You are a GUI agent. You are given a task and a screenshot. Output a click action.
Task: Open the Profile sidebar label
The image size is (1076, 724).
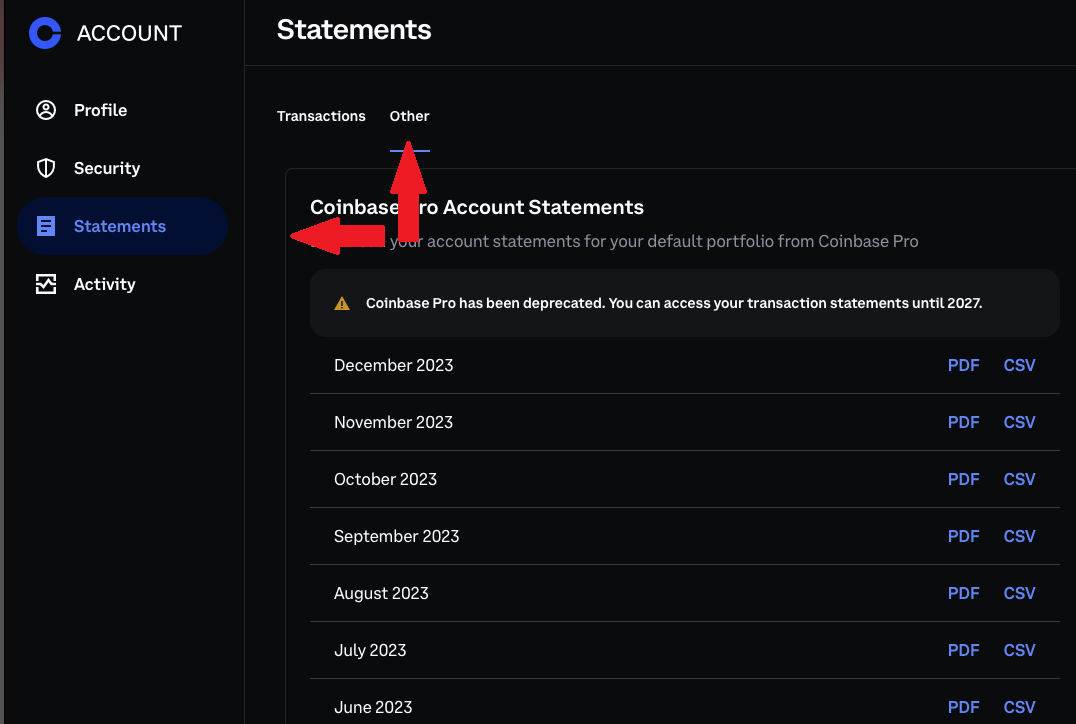100,110
